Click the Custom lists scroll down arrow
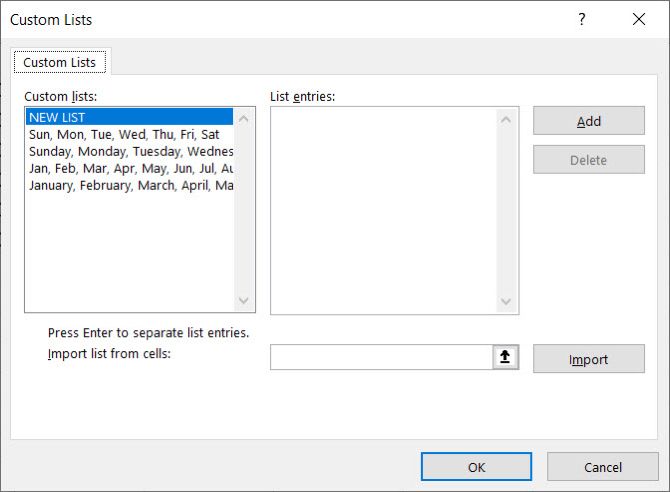This screenshot has width=670, height=492. tap(244, 301)
